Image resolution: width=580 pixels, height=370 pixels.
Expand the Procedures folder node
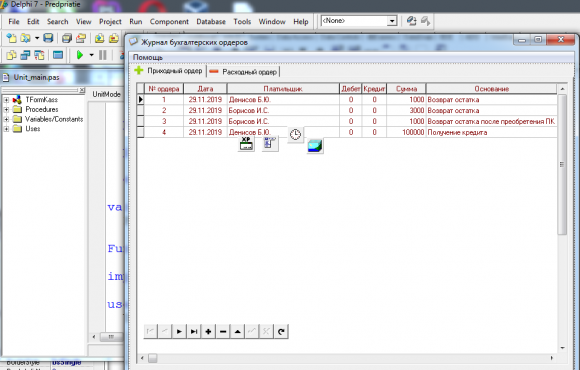click(6, 109)
